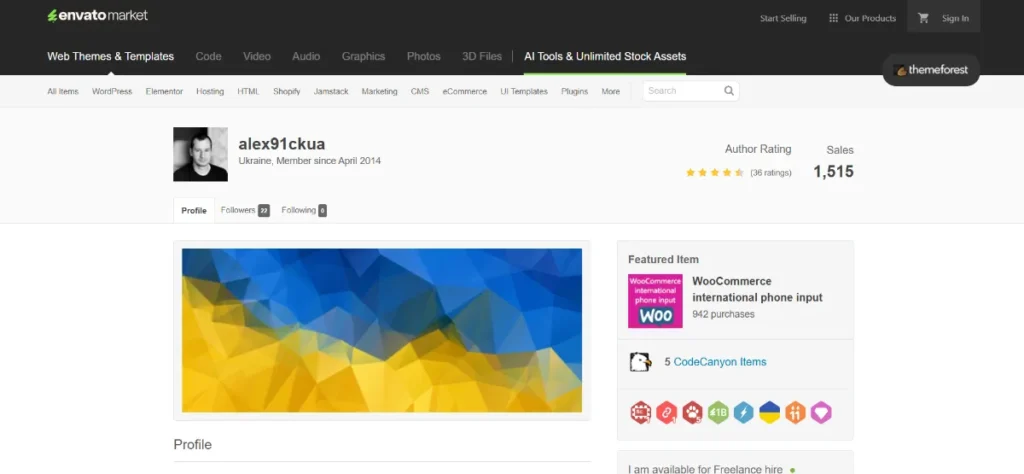This screenshot has height=474, width=1024.
Task: Click the Ukraine flag hexagon badge
Action: pyautogui.click(x=769, y=412)
